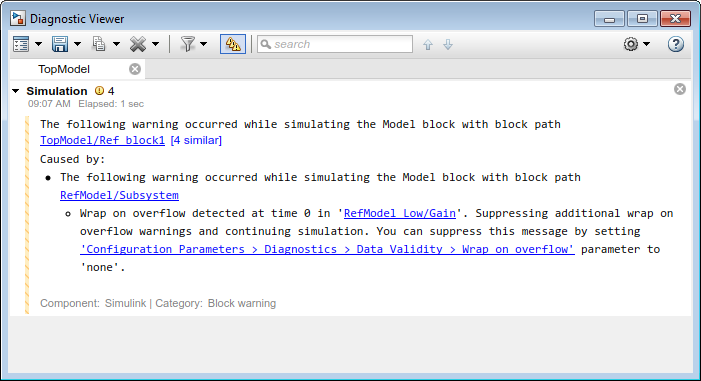This screenshot has height=381, width=701.
Task: Open the Save options dropdown arrow
Action: (77, 44)
